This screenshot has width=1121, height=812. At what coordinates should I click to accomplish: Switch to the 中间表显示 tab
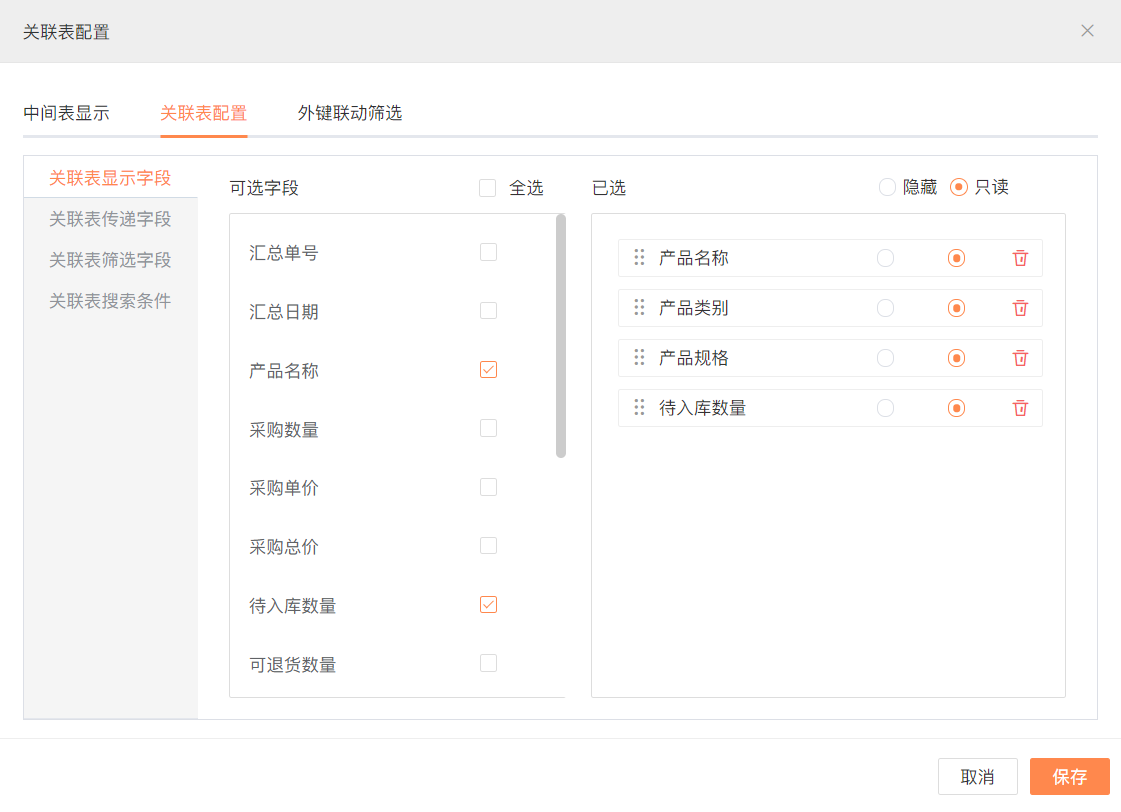click(66, 113)
